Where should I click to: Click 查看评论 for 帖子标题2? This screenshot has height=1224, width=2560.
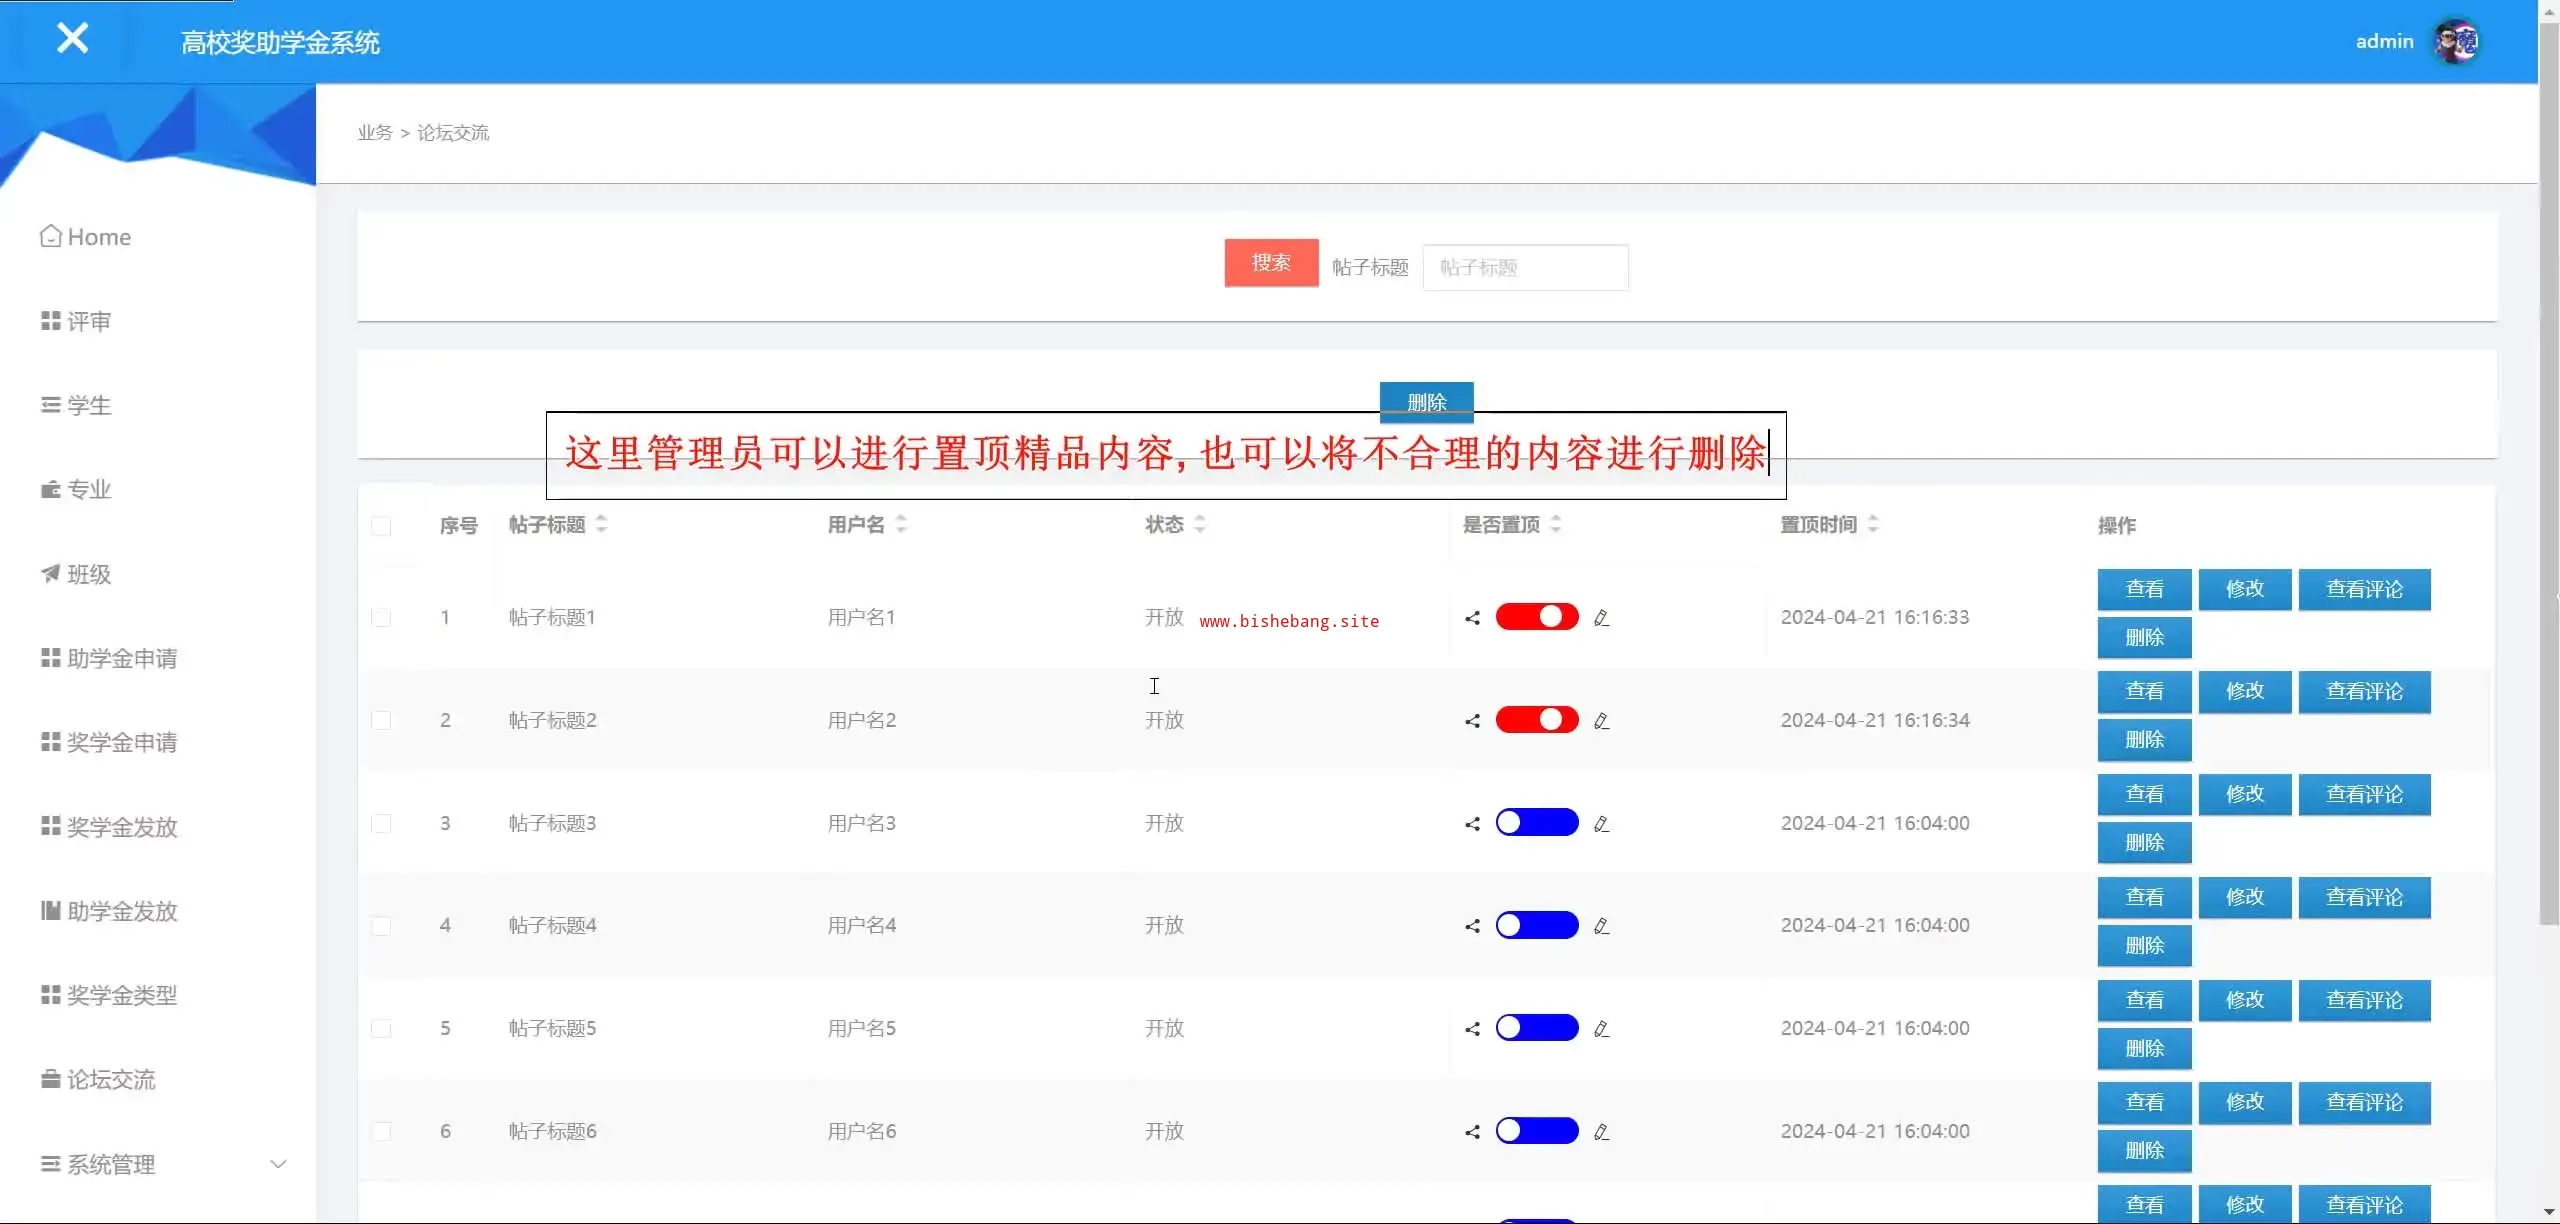[x=2364, y=692]
